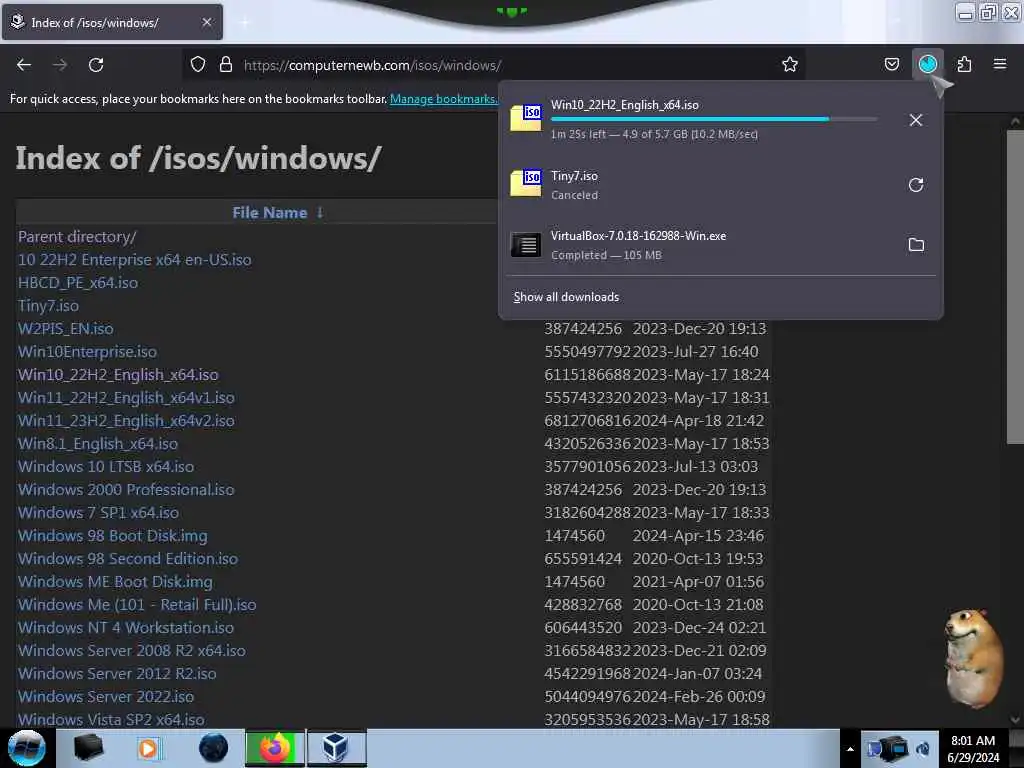Image resolution: width=1024 pixels, height=768 pixels.
Task: Download Windows Me (101 - Retail Full).iso
Action: tap(137, 604)
